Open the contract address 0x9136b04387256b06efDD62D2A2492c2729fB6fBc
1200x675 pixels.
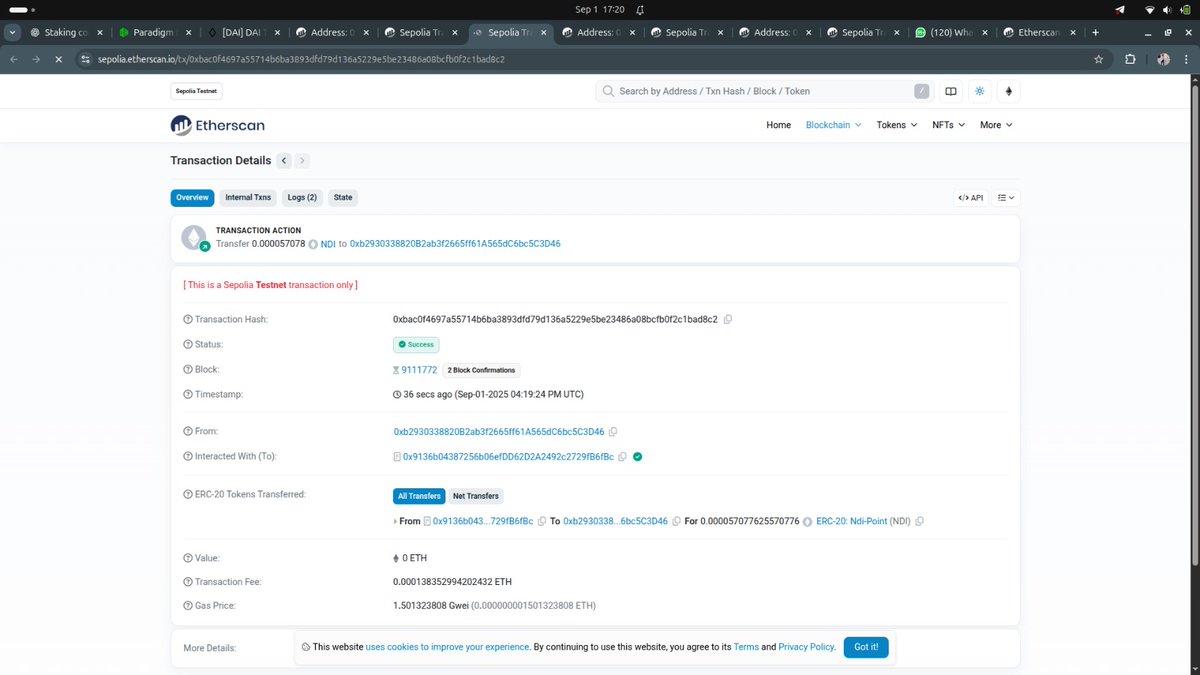[x=508, y=457]
